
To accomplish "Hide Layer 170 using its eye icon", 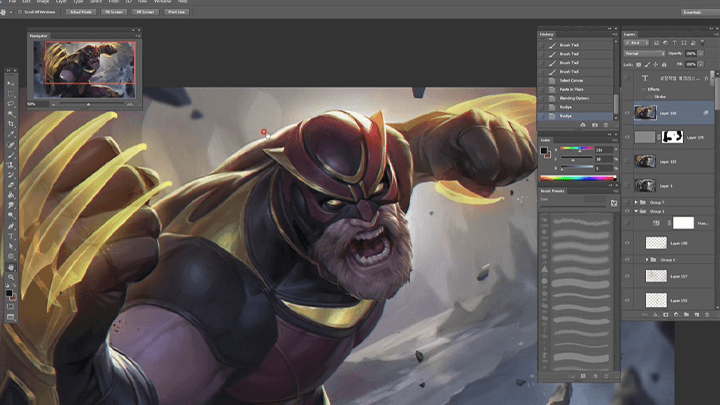I will coord(627,137).
